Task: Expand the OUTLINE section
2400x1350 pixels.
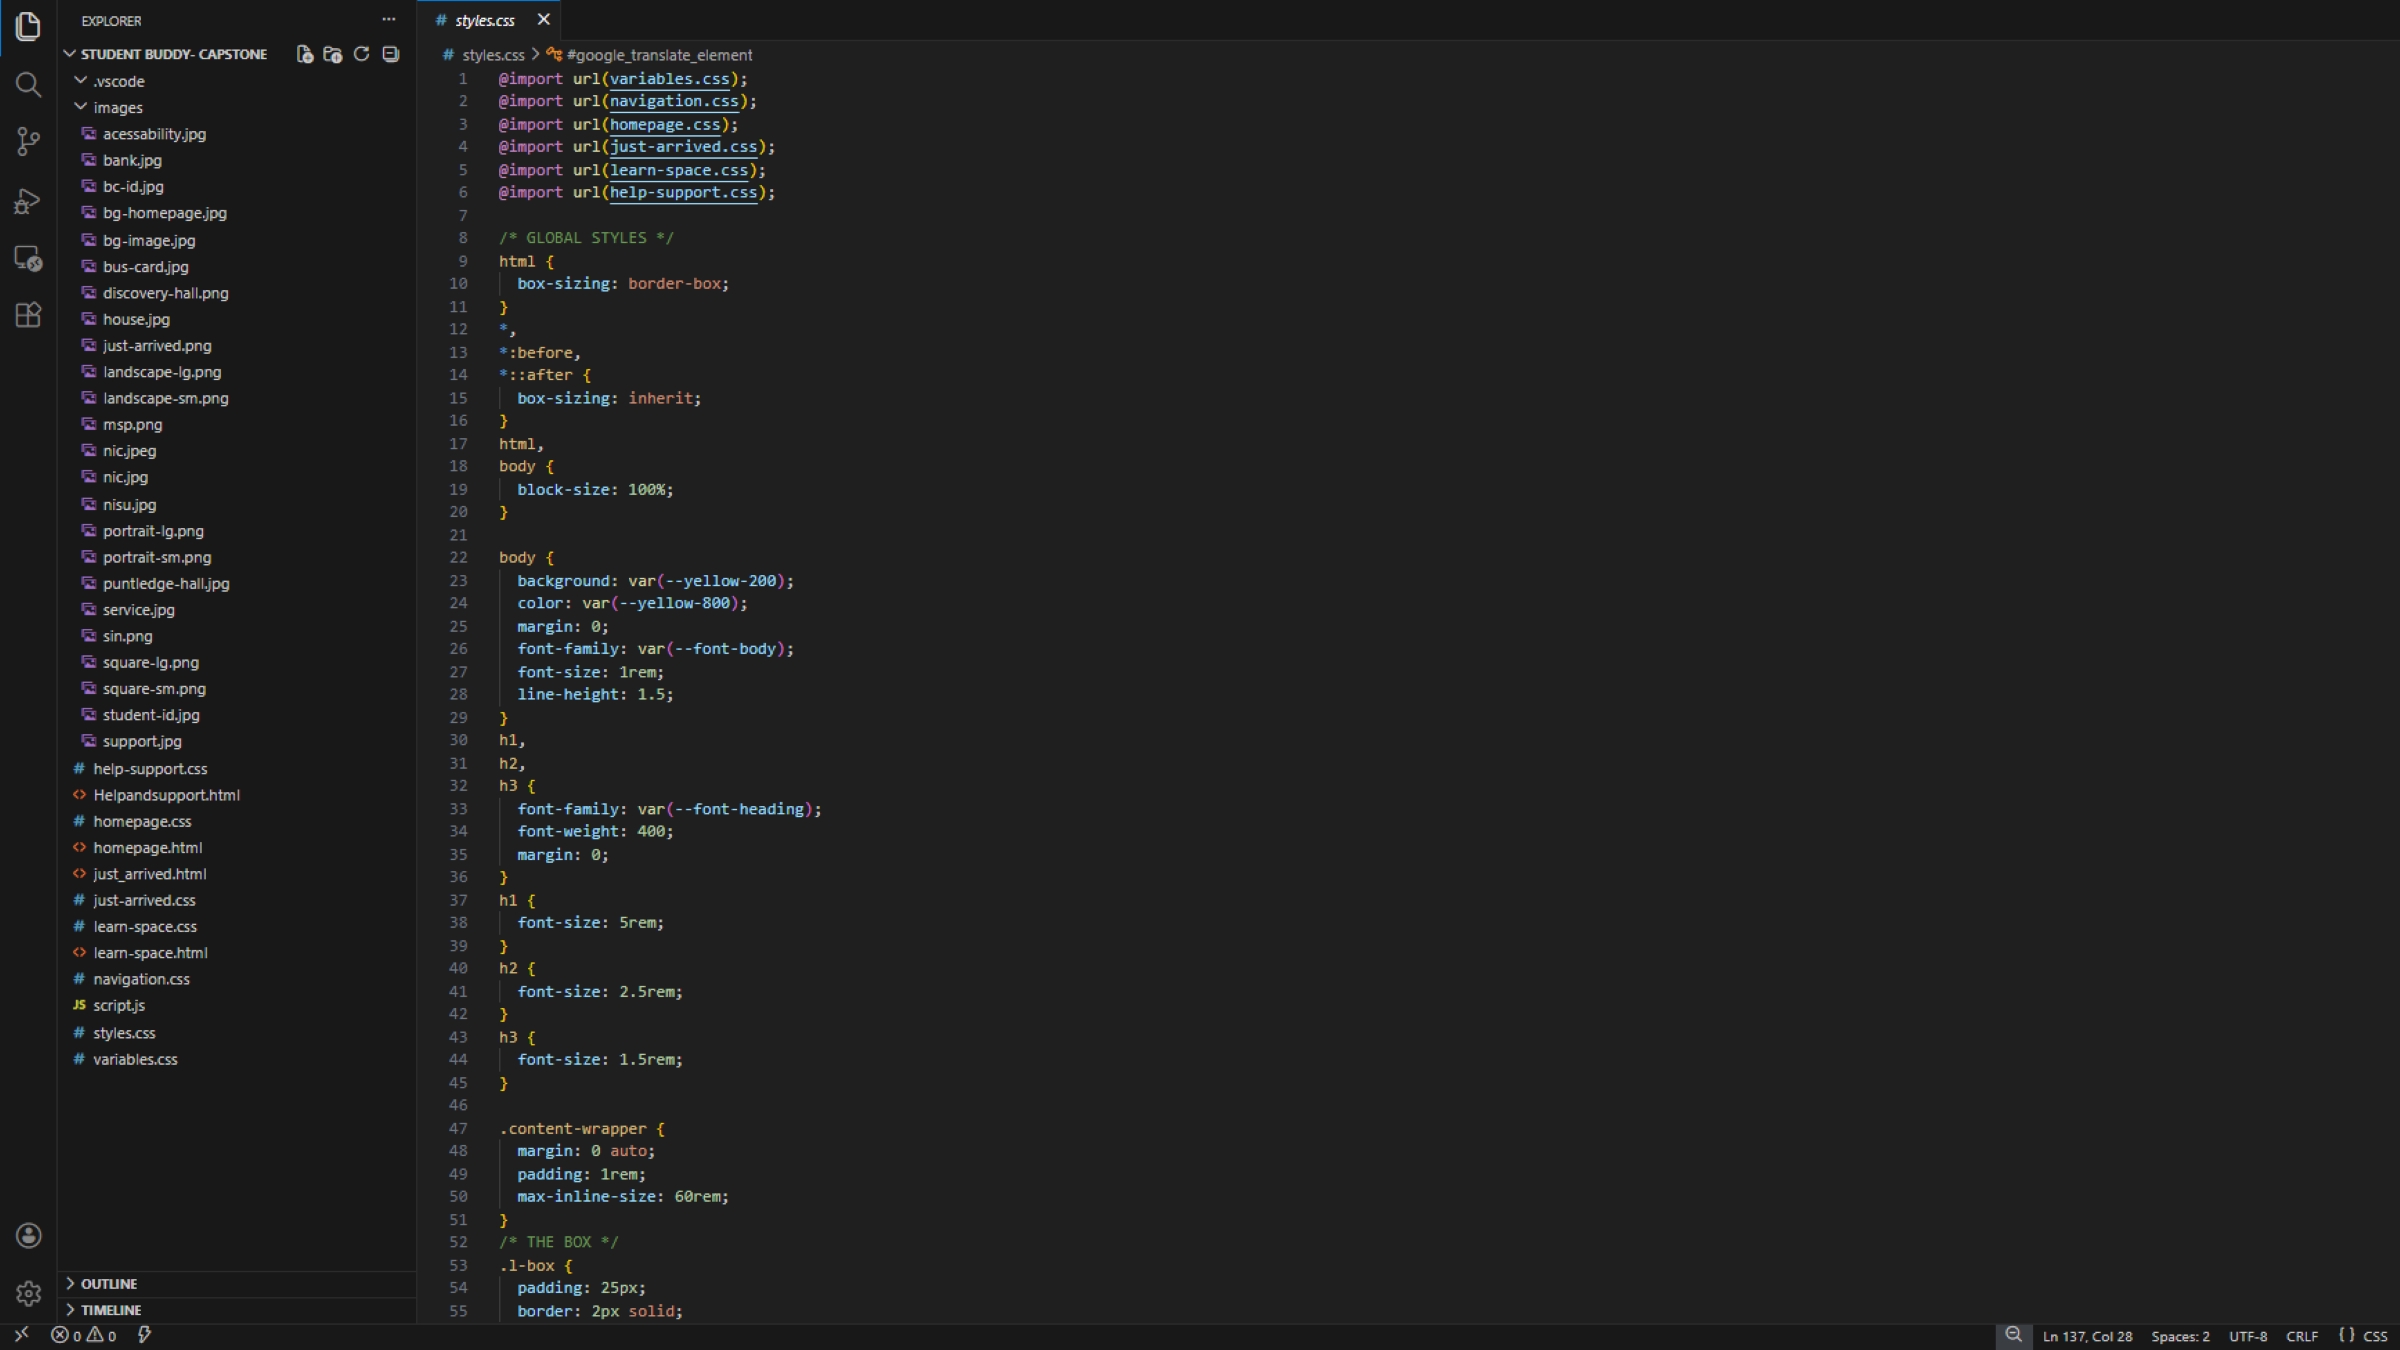Action: pyautogui.click(x=108, y=1284)
